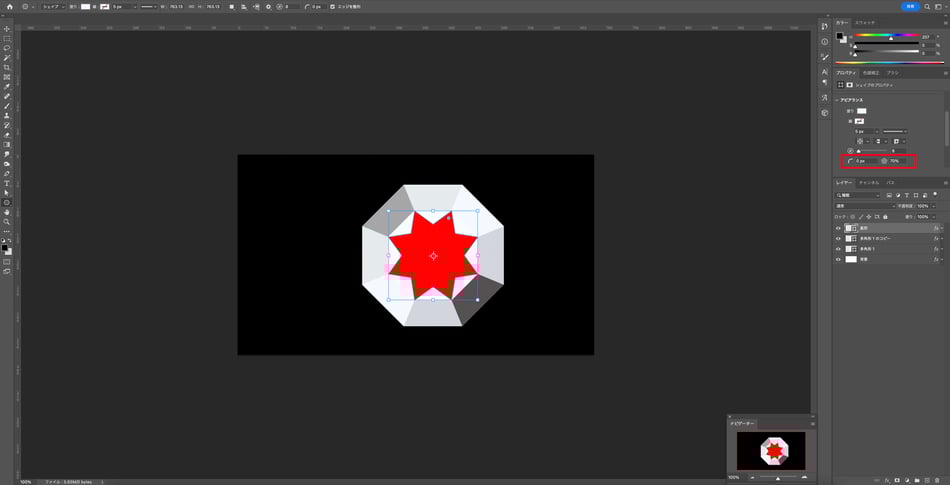Hide the background layer with eye icon
The image size is (950, 485).
tap(839, 259)
